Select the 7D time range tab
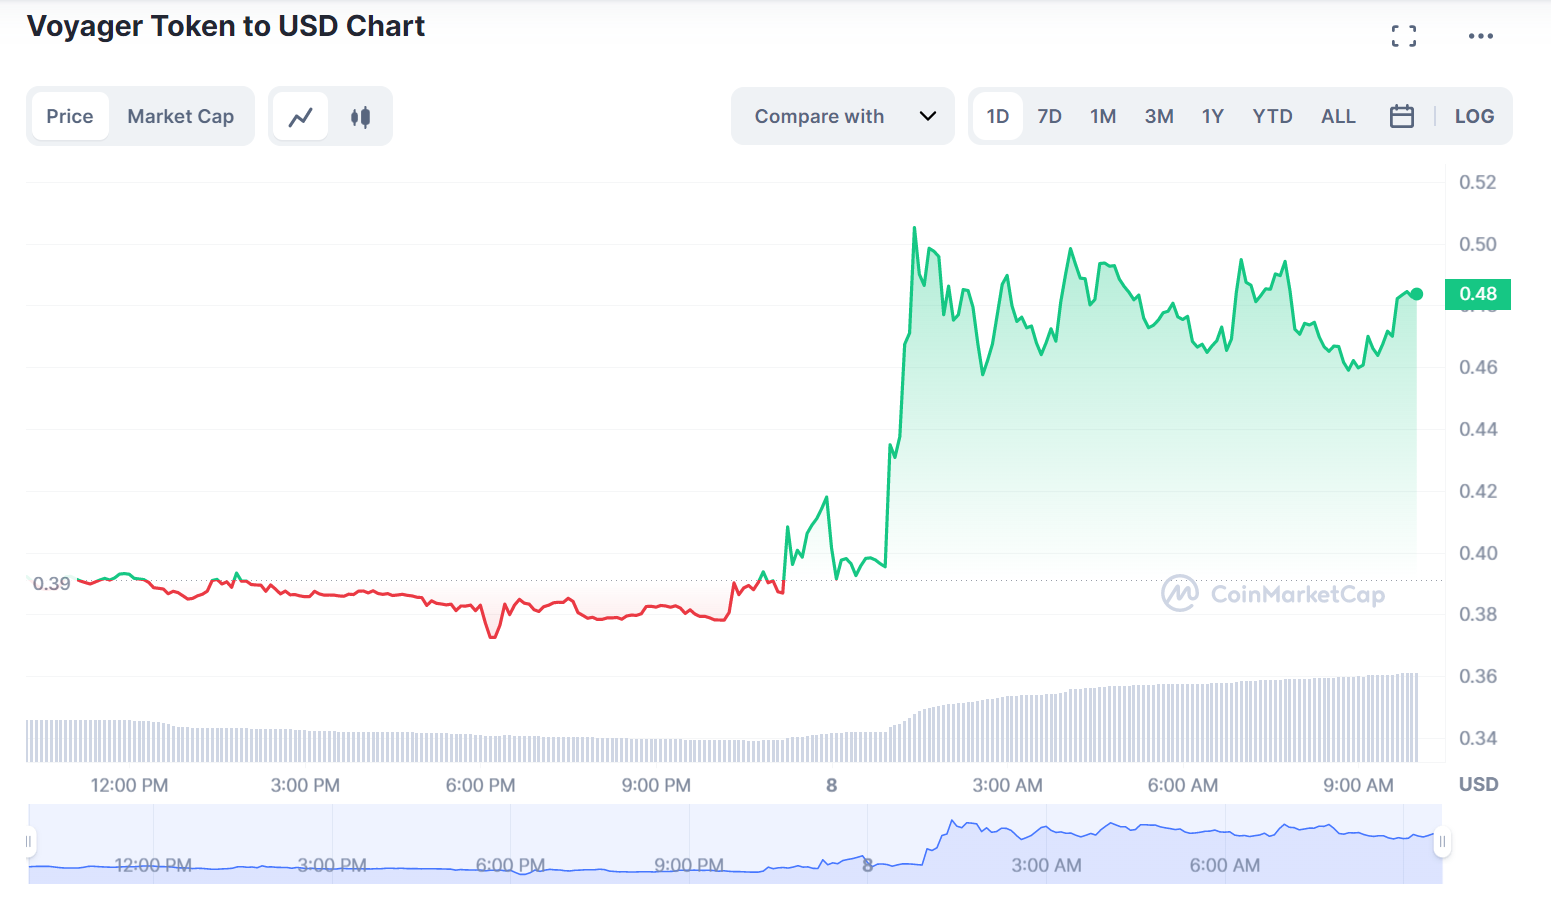1551x901 pixels. point(1050,116)
